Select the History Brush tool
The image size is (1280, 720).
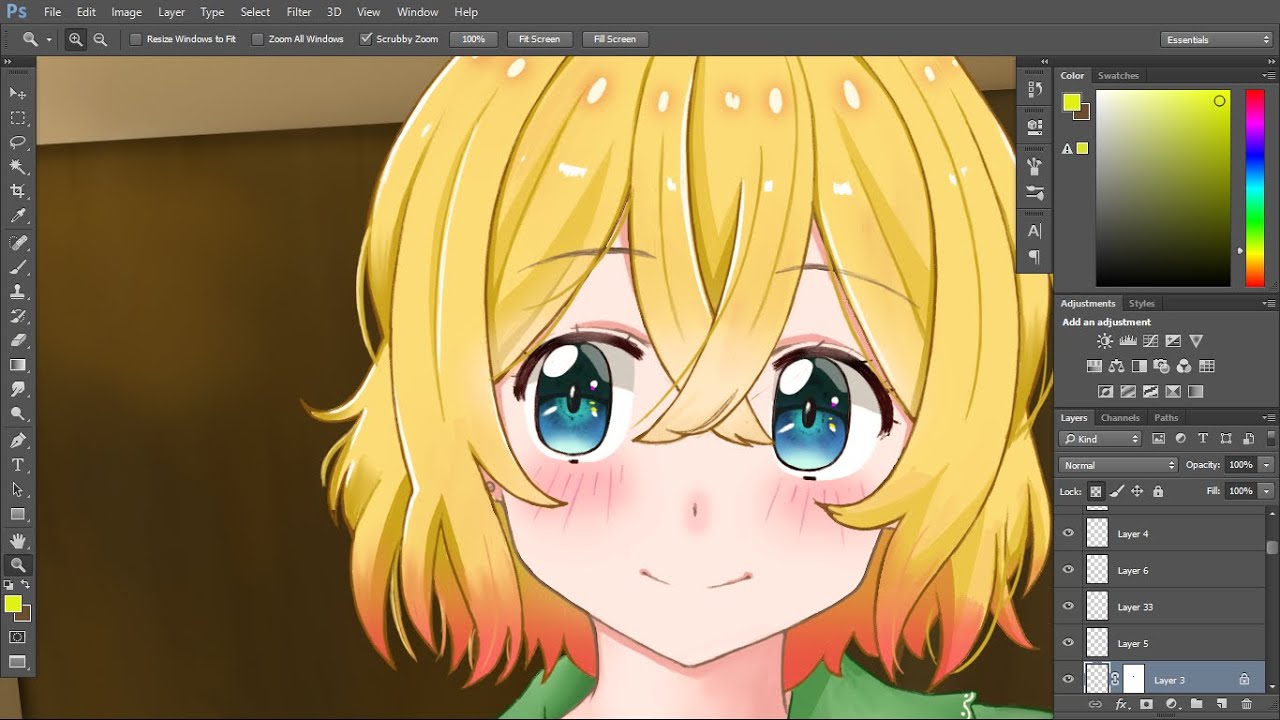click(18, 316)
